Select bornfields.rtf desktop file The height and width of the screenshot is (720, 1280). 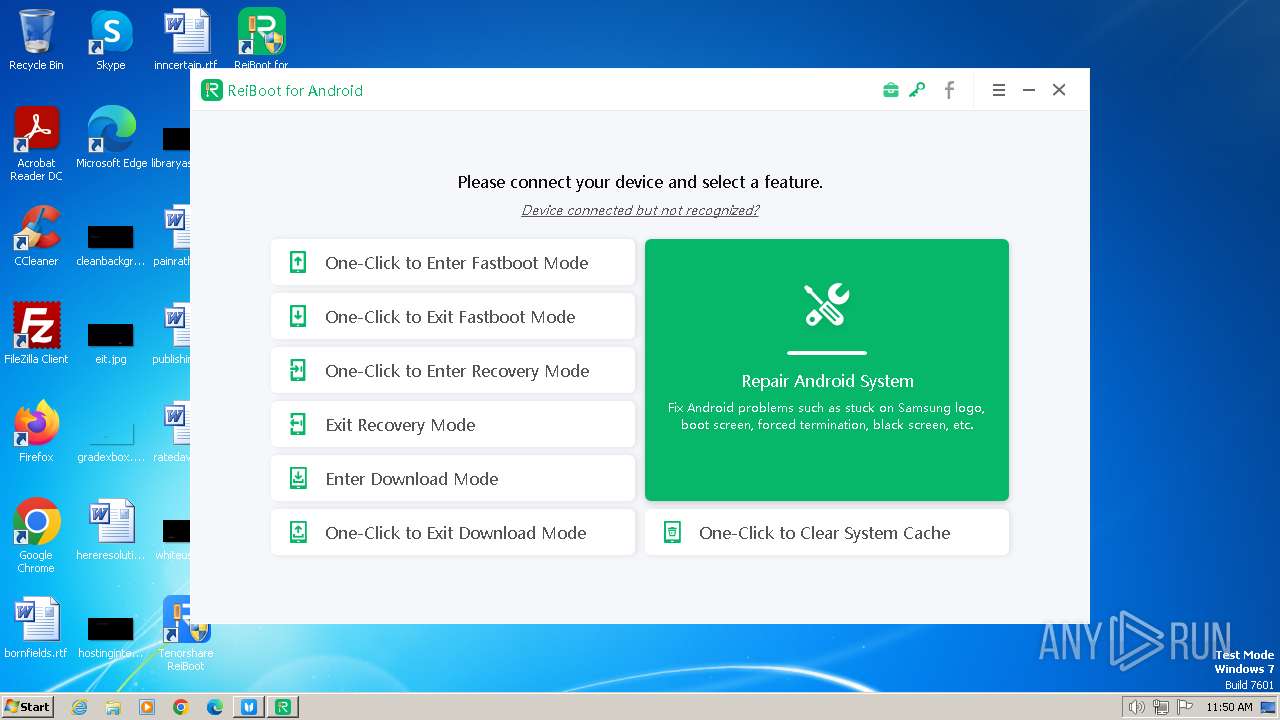pyautogui.click(x=36, y=628)
